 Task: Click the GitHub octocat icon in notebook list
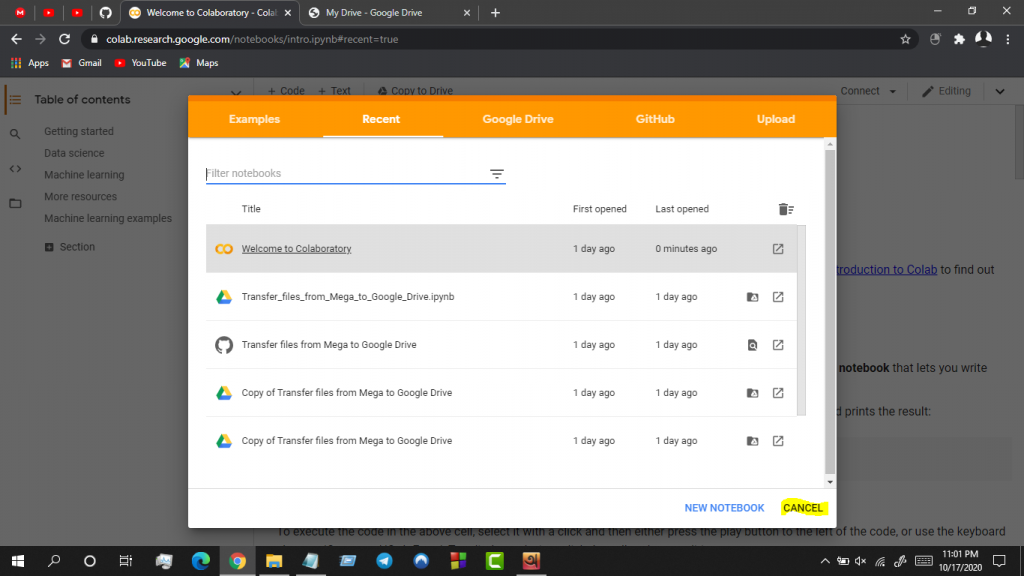coord(224,345)
